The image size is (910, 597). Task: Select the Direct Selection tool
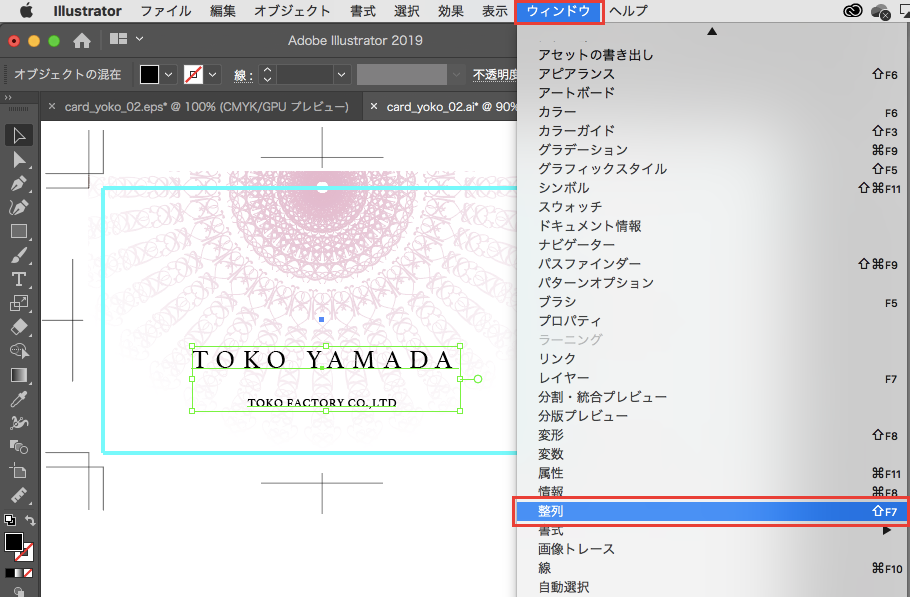(19, 159)
